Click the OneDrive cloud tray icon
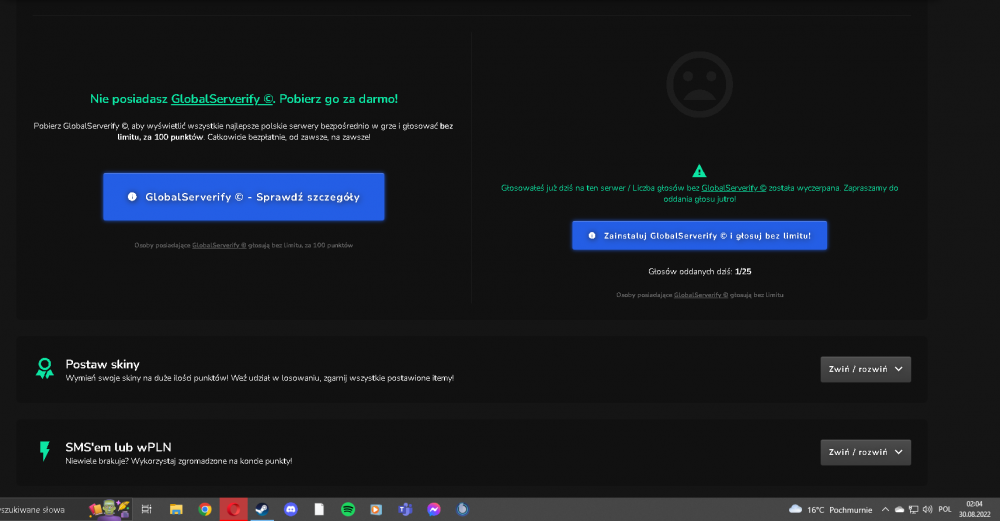The image size is (1000, 521). pos(899,510)
